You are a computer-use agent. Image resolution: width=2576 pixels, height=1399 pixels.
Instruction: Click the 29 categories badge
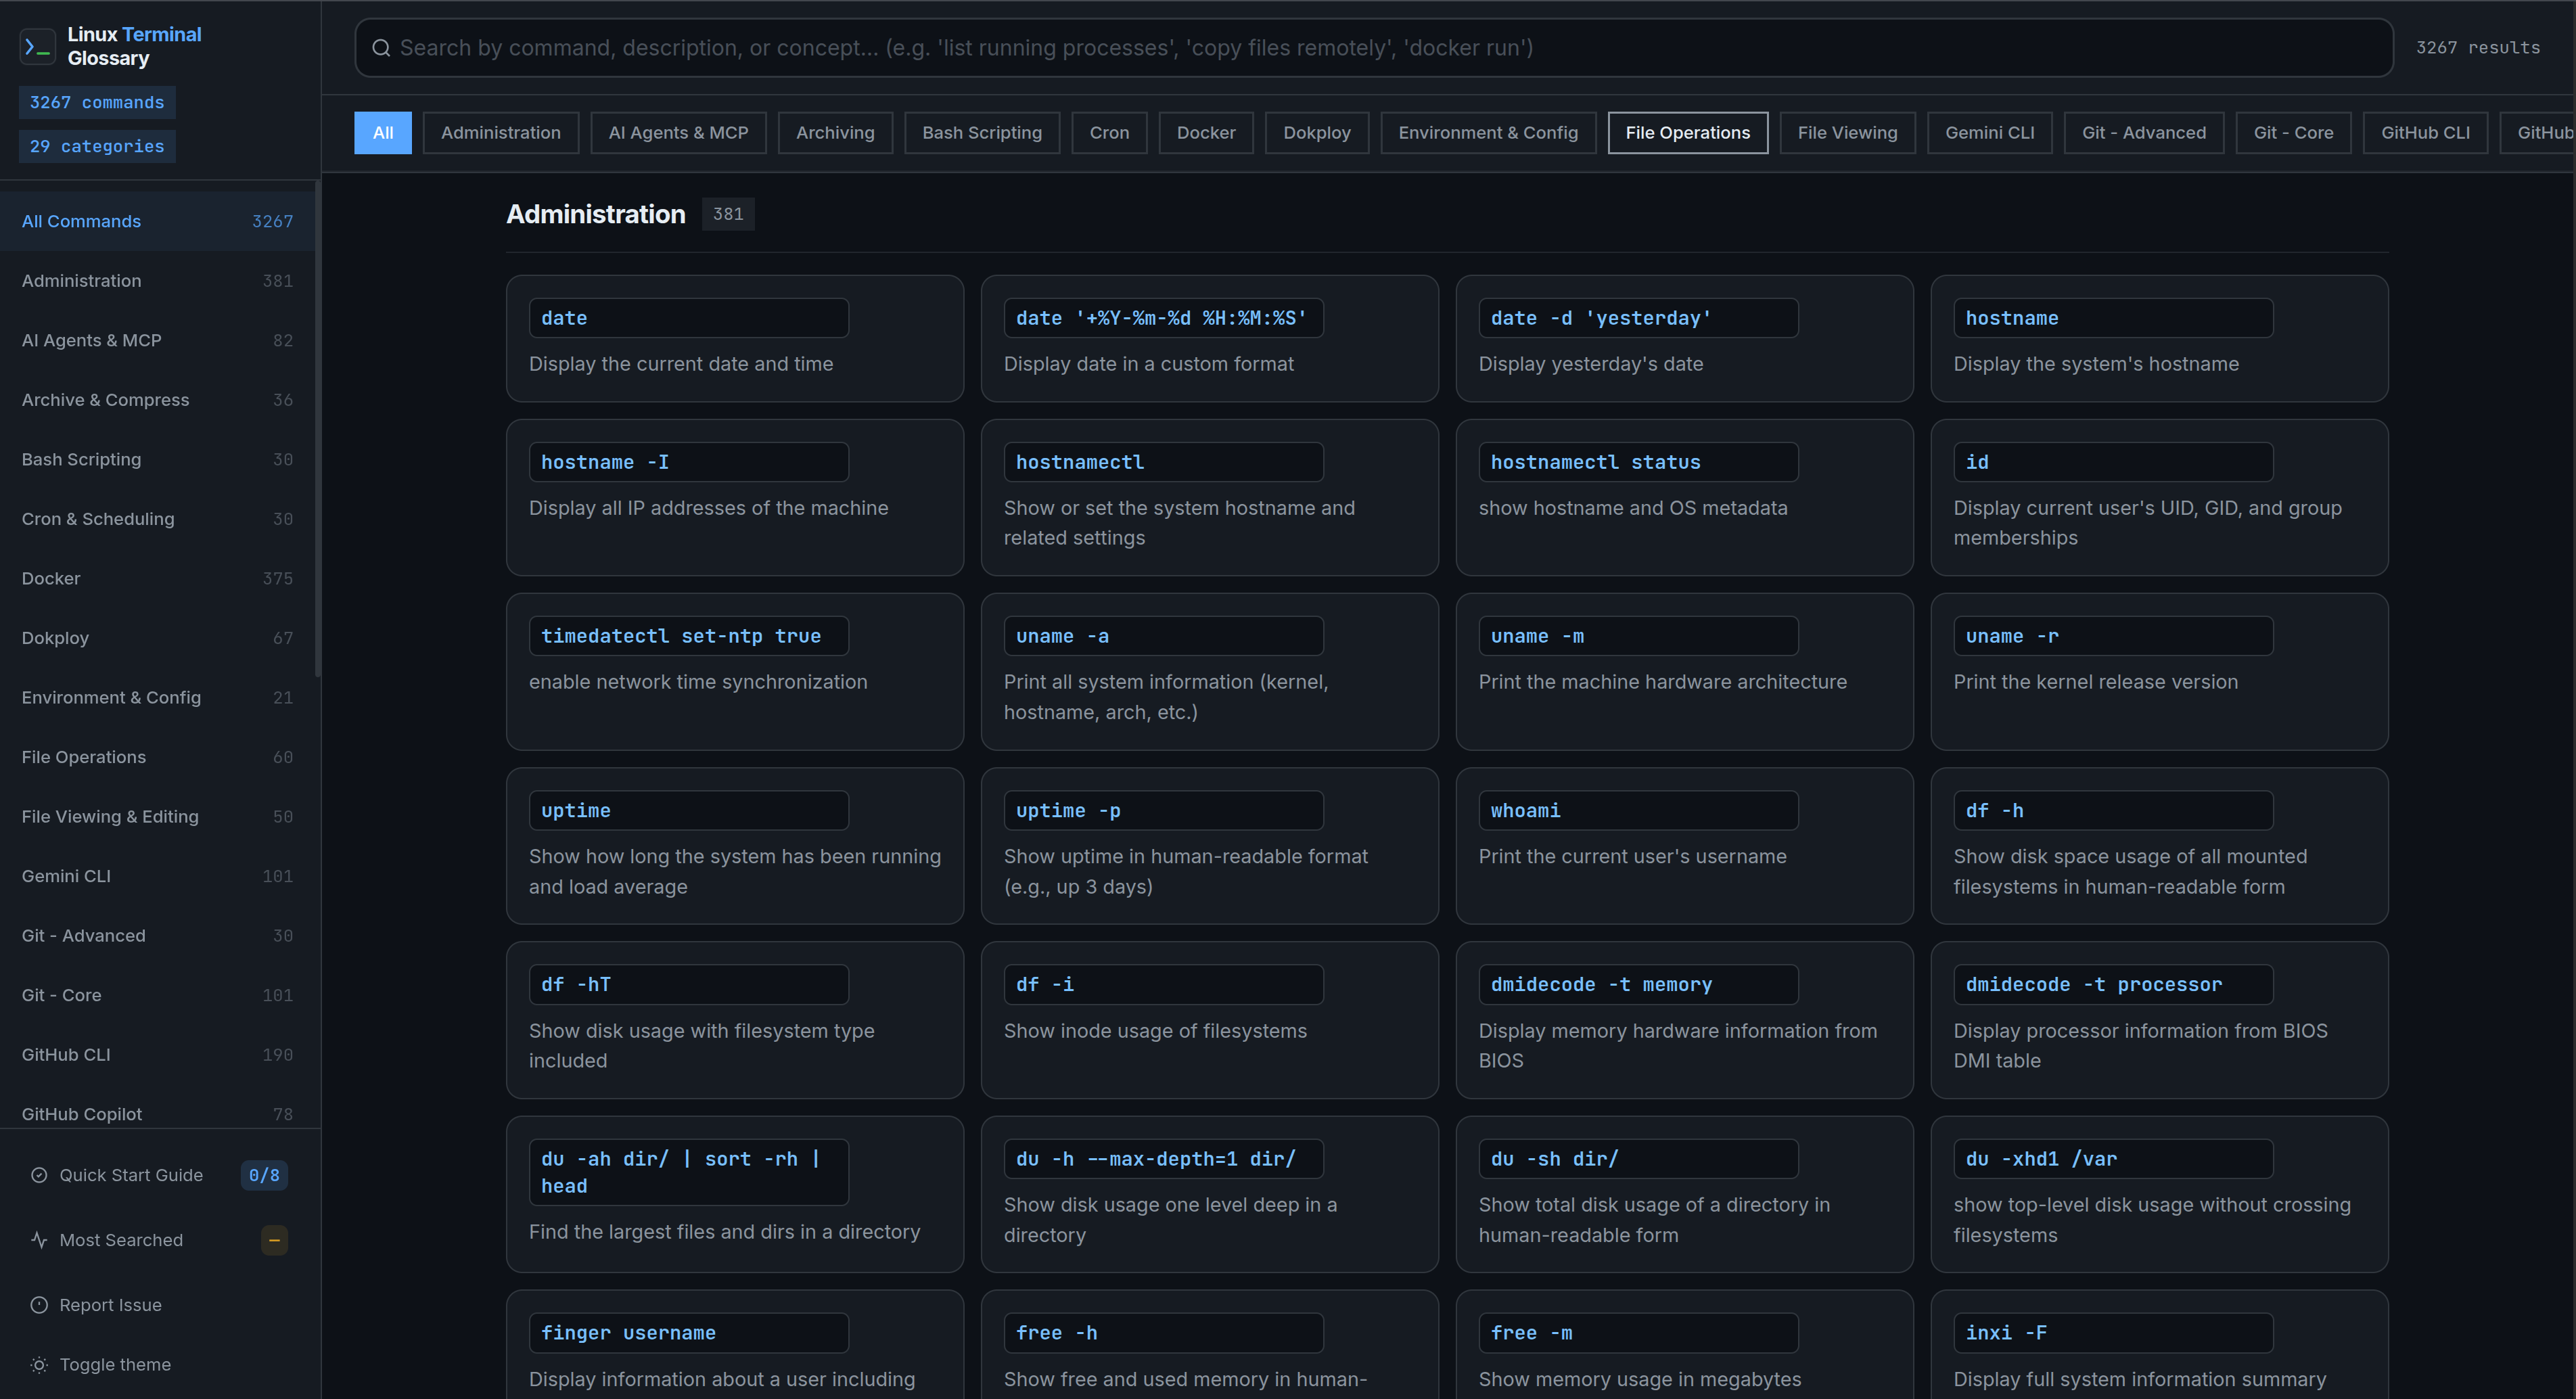pyautogui.click(x=97, y=146)
